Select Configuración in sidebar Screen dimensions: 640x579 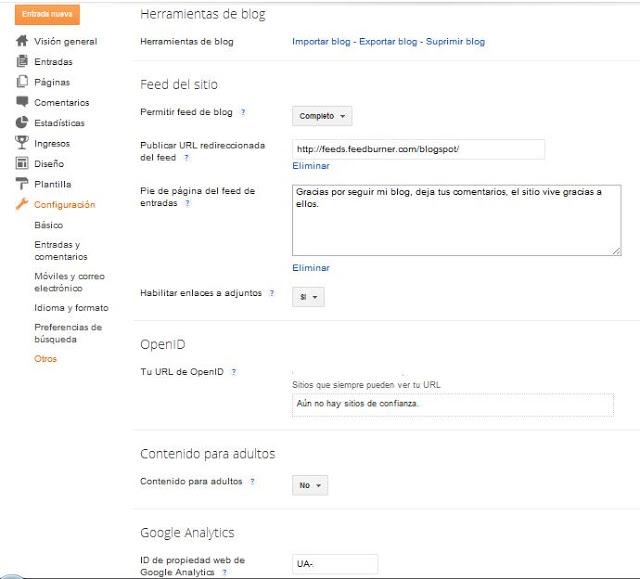[64, 204]
